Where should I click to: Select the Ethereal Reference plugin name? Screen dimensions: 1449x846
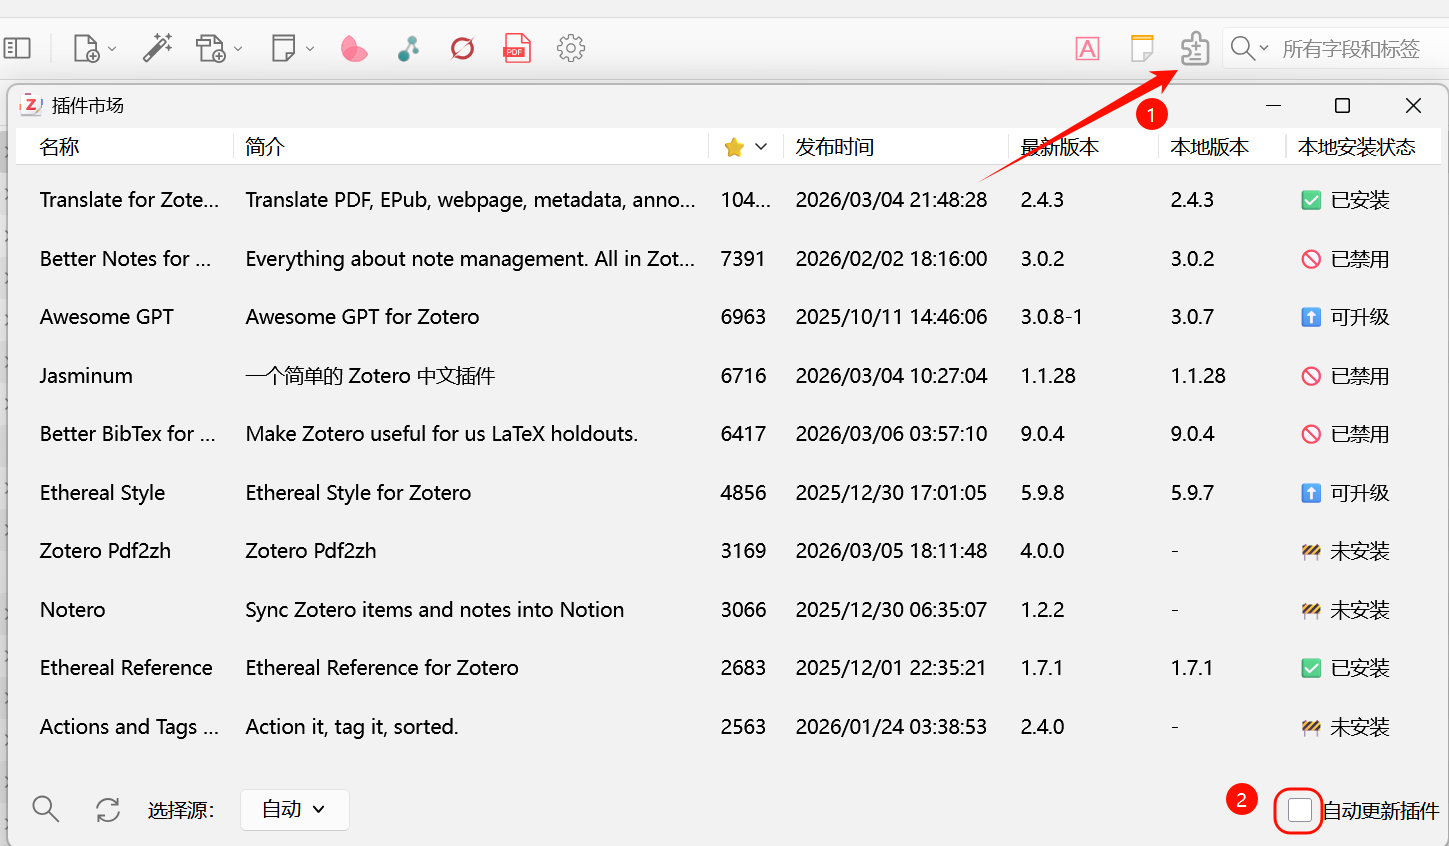pyautogui.click(x=126, y=668)
